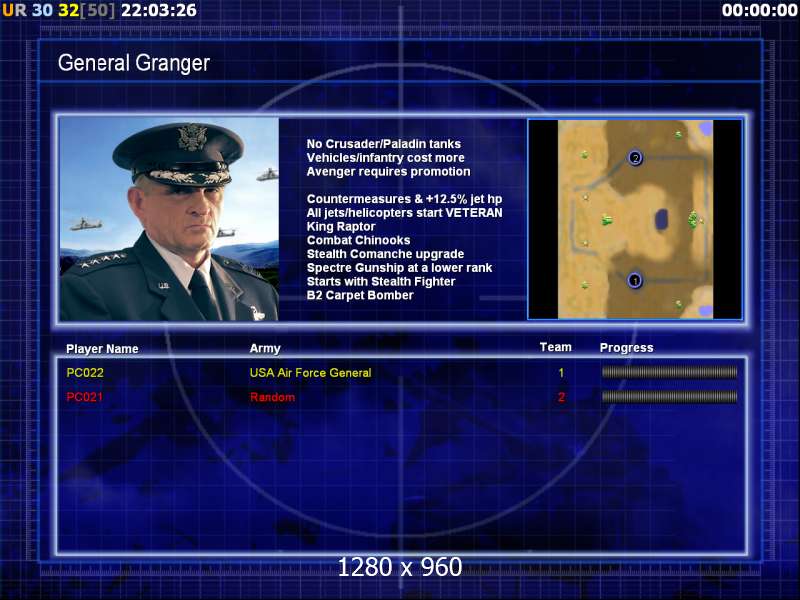Select player name PC021
The image size is (800, 600).
point(85,397)
